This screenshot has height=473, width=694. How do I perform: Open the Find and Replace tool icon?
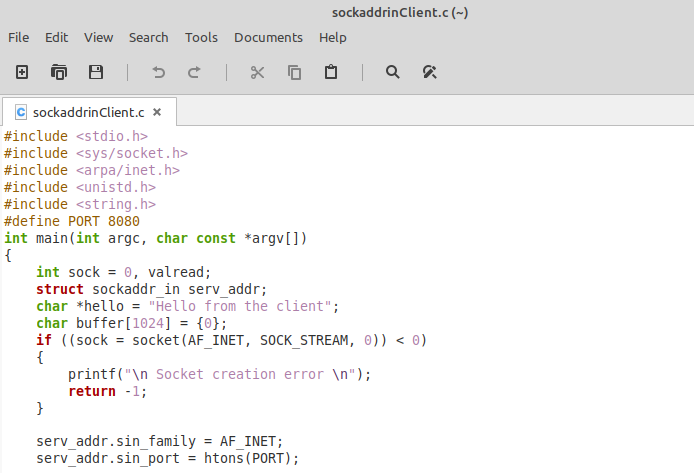[430, 72]
